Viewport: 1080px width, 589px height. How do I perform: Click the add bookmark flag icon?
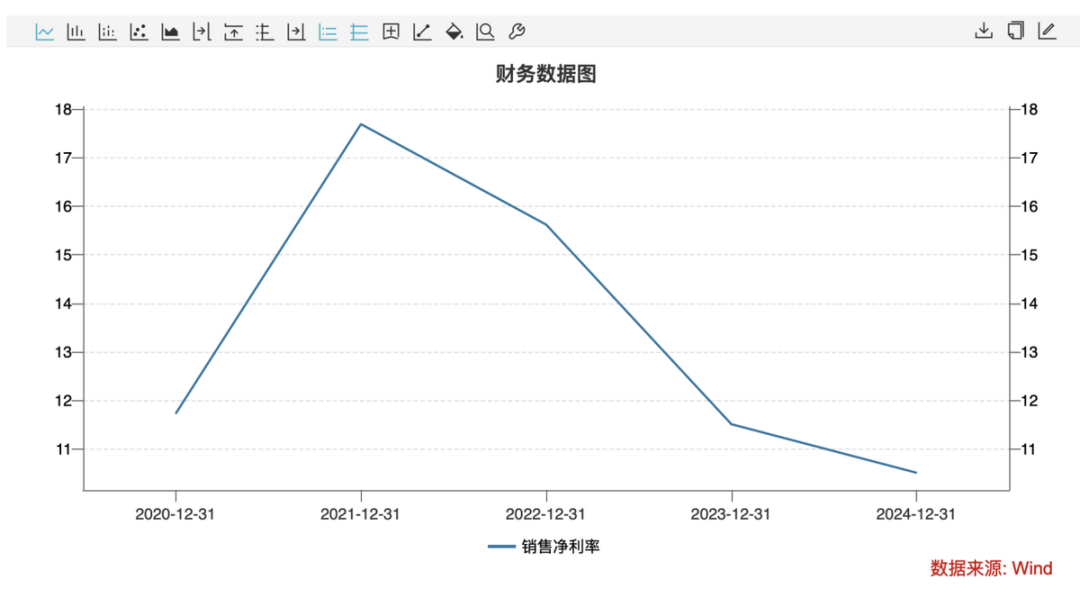390,31
